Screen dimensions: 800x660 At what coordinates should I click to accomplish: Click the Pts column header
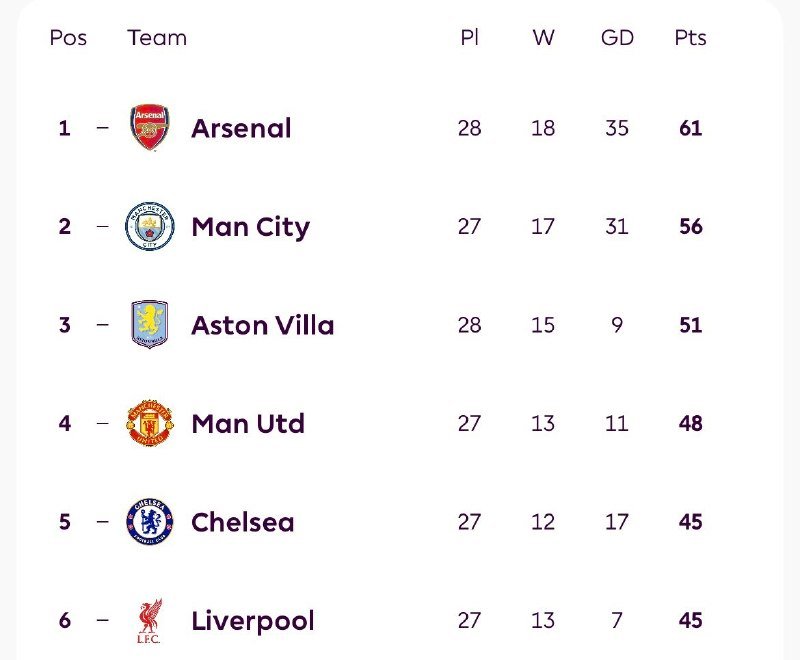[690, 38]
